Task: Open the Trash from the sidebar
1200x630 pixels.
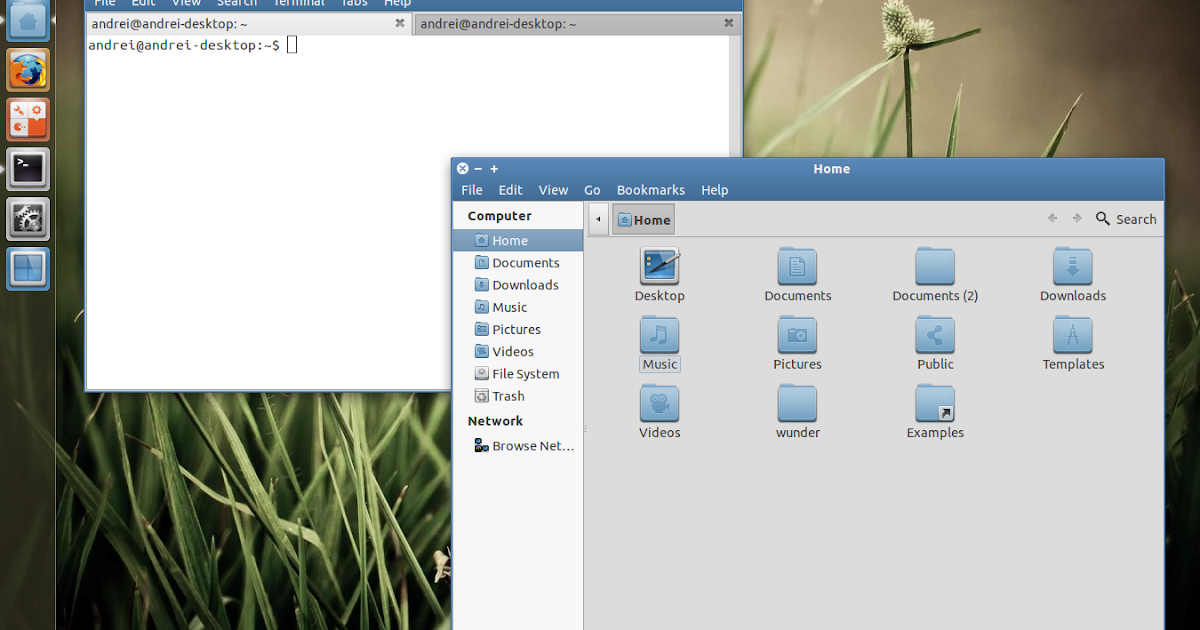Action: 506,395
